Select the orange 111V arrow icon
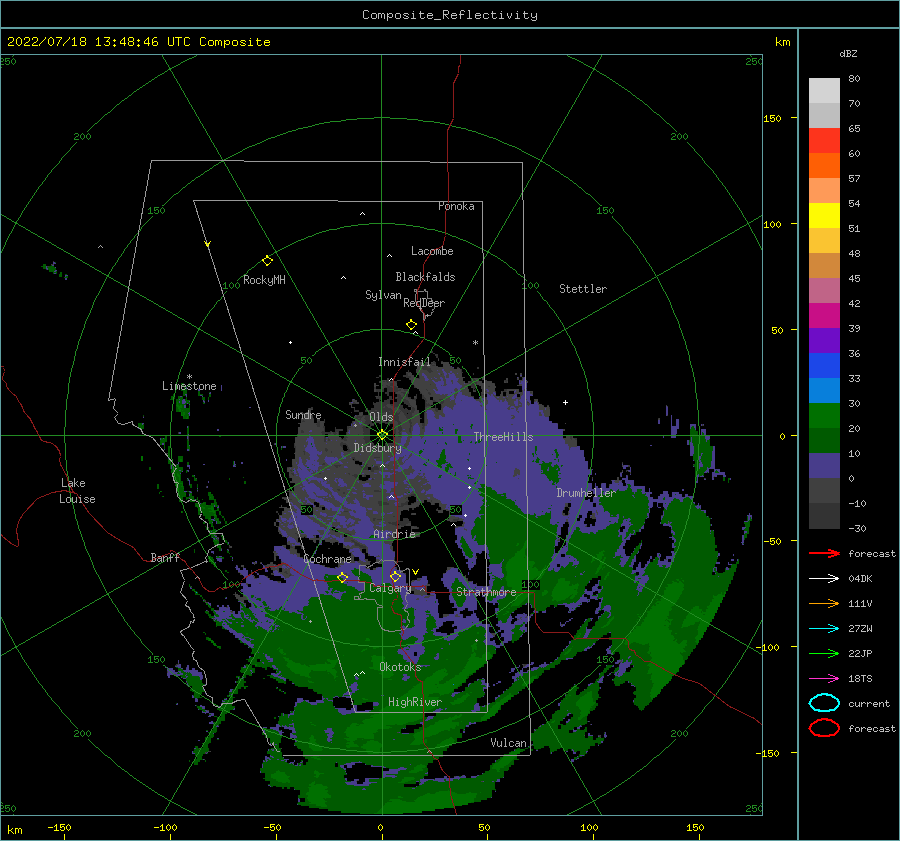Screen dimensions: 900x841 (x=824, y=603)
